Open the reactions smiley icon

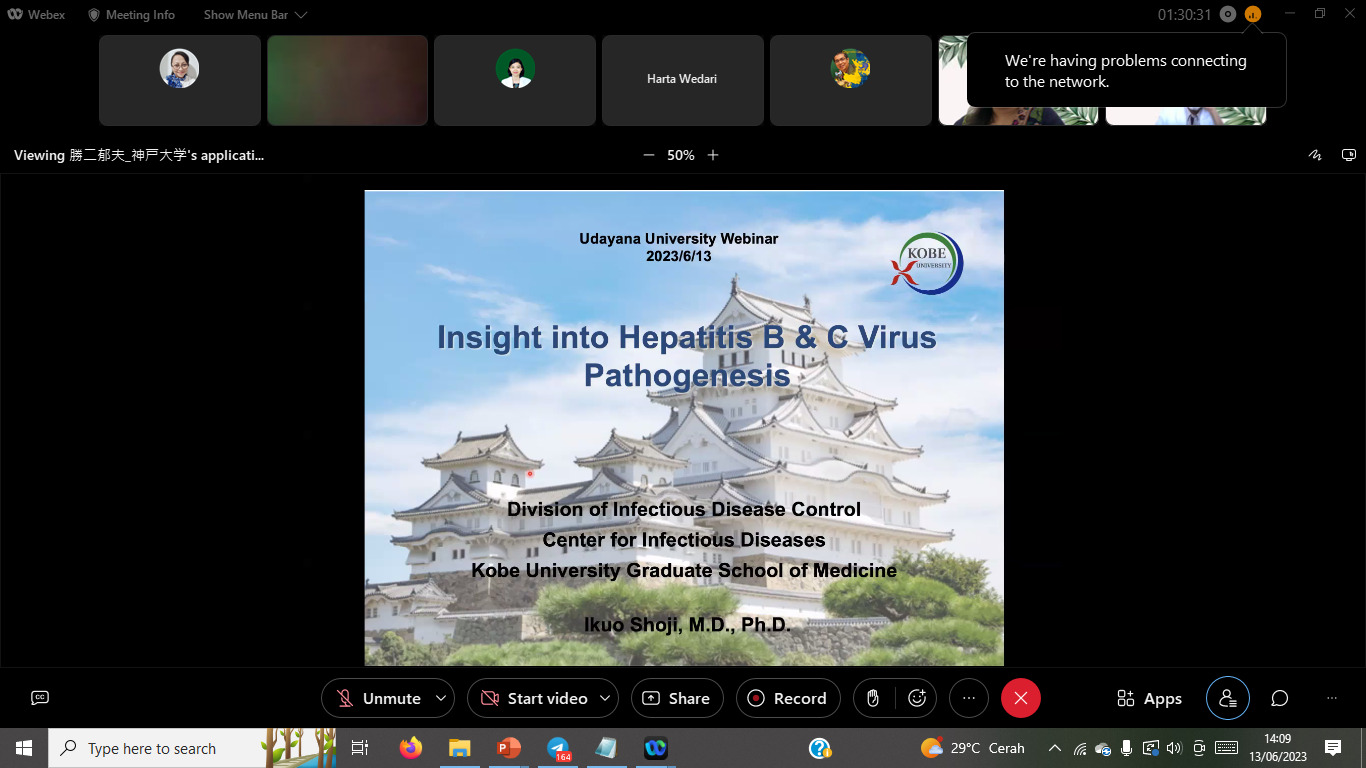point(917,698)
